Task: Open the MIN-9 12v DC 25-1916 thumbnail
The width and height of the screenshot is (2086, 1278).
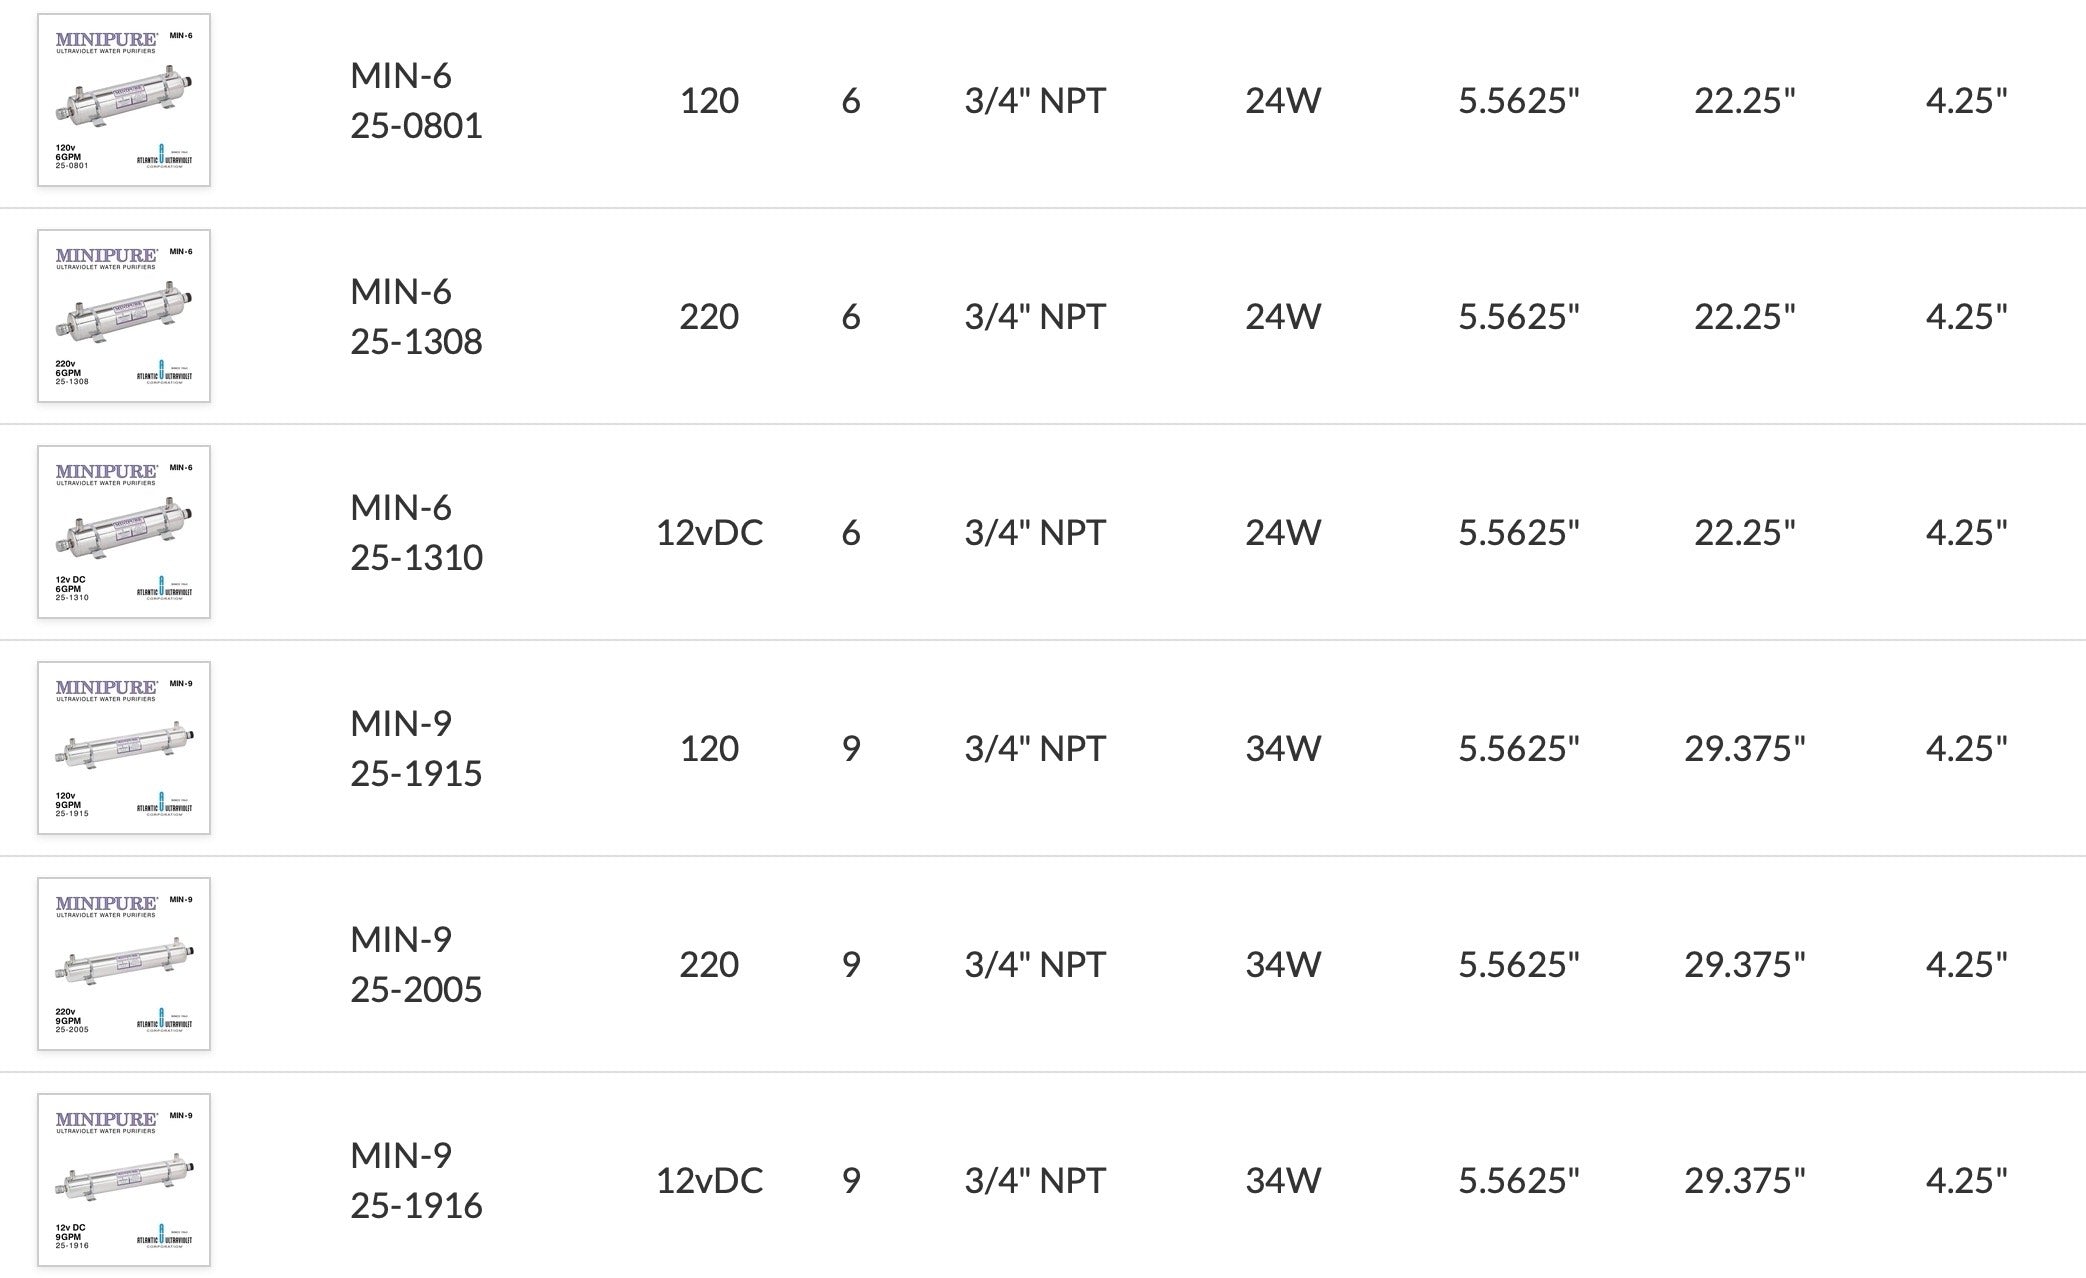Action: (124, 1180)
